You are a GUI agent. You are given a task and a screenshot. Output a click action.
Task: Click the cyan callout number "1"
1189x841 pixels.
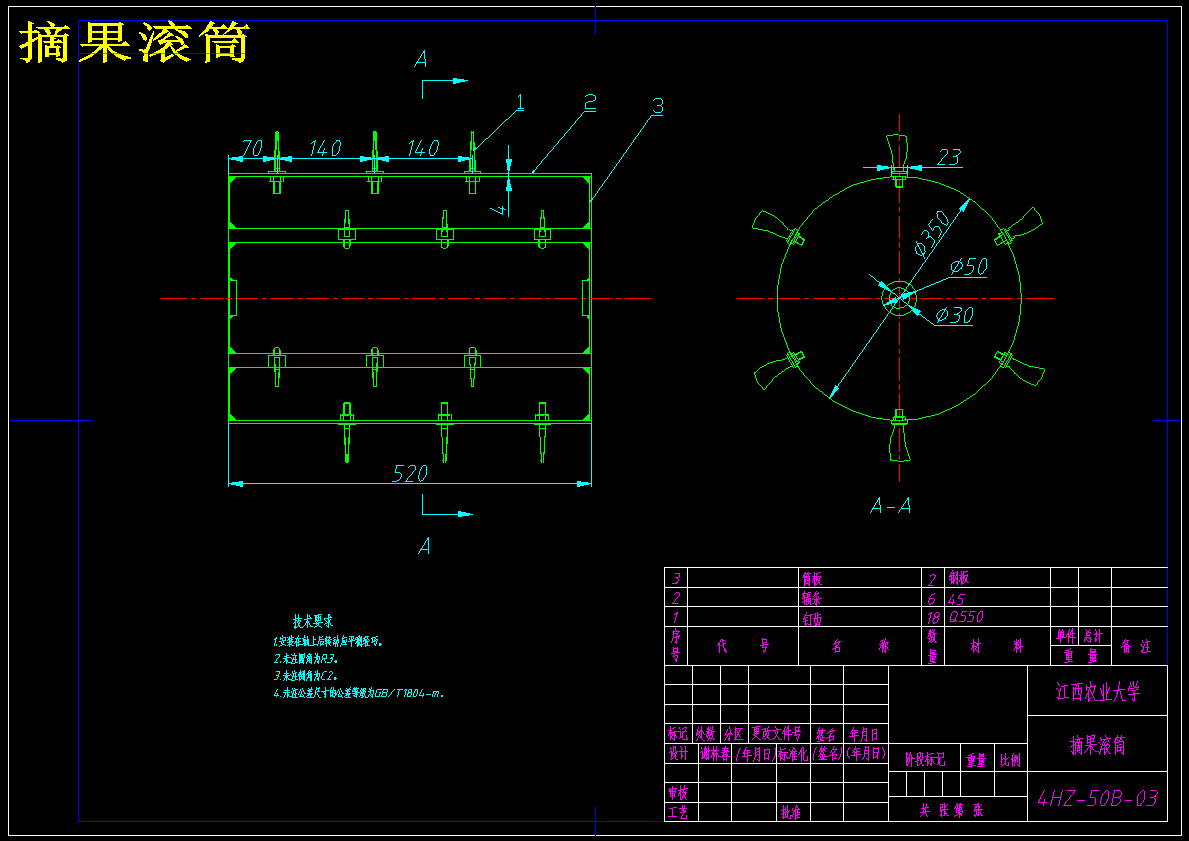(520, 102)
